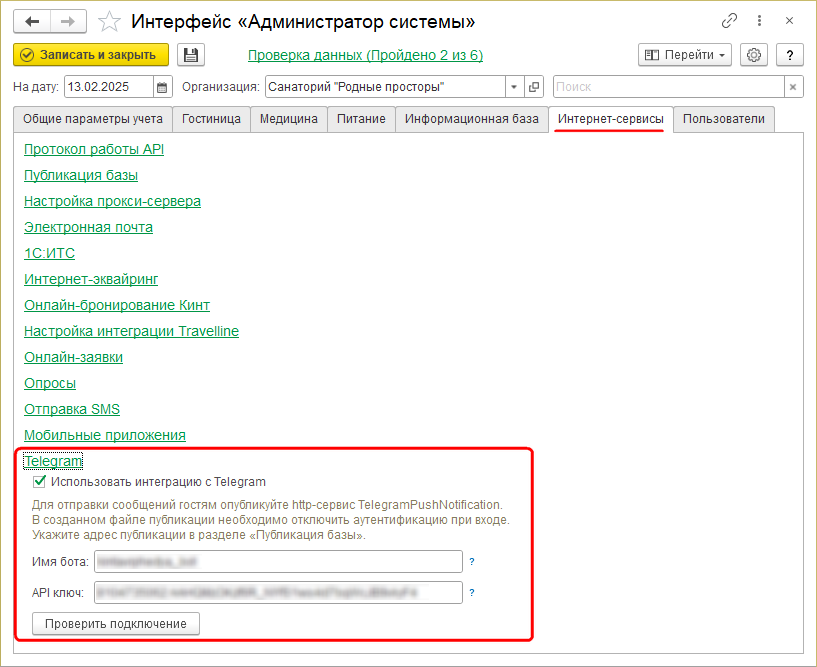The width and height of the screenshot is (817, 667).
Task: Open Настройка интеграции Travelline link
Action: [x=131, y=332]
